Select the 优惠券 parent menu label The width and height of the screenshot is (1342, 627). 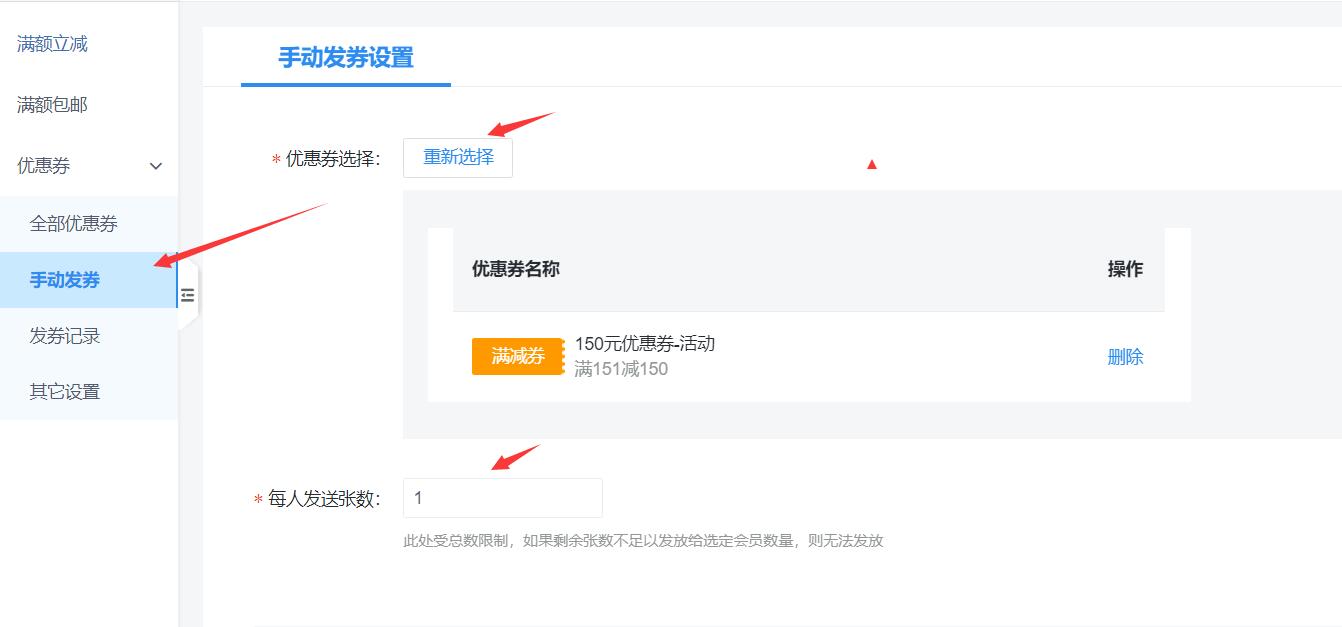(x=44, y=166)
